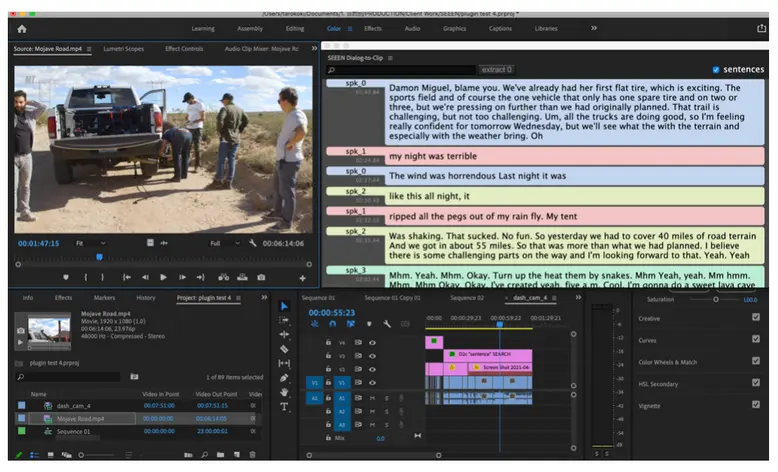Select the Pen tool
This screenshot has height=472, width=778.
tap(284, 378)
